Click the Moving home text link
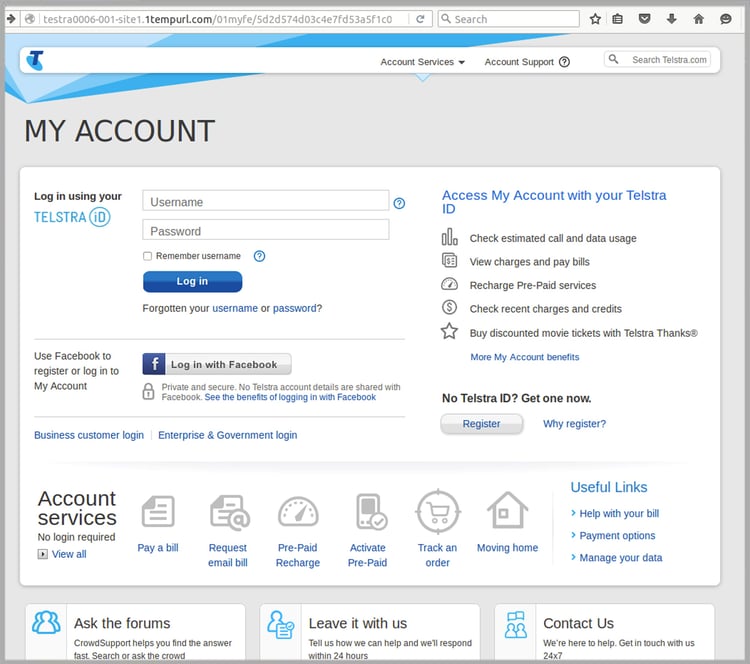The height and width of the screenshot is (664, 750). pos(507,548)
